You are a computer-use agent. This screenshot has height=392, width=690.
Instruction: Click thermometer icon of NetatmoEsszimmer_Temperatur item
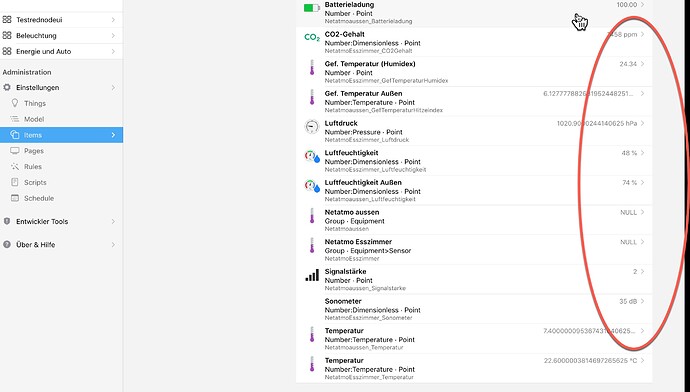click(x=312, y=364)
